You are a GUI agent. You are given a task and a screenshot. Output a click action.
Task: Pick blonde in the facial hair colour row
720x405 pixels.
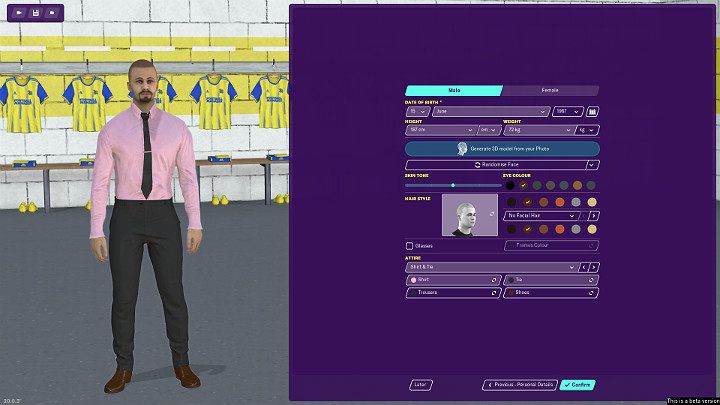[x=592, y=229]
